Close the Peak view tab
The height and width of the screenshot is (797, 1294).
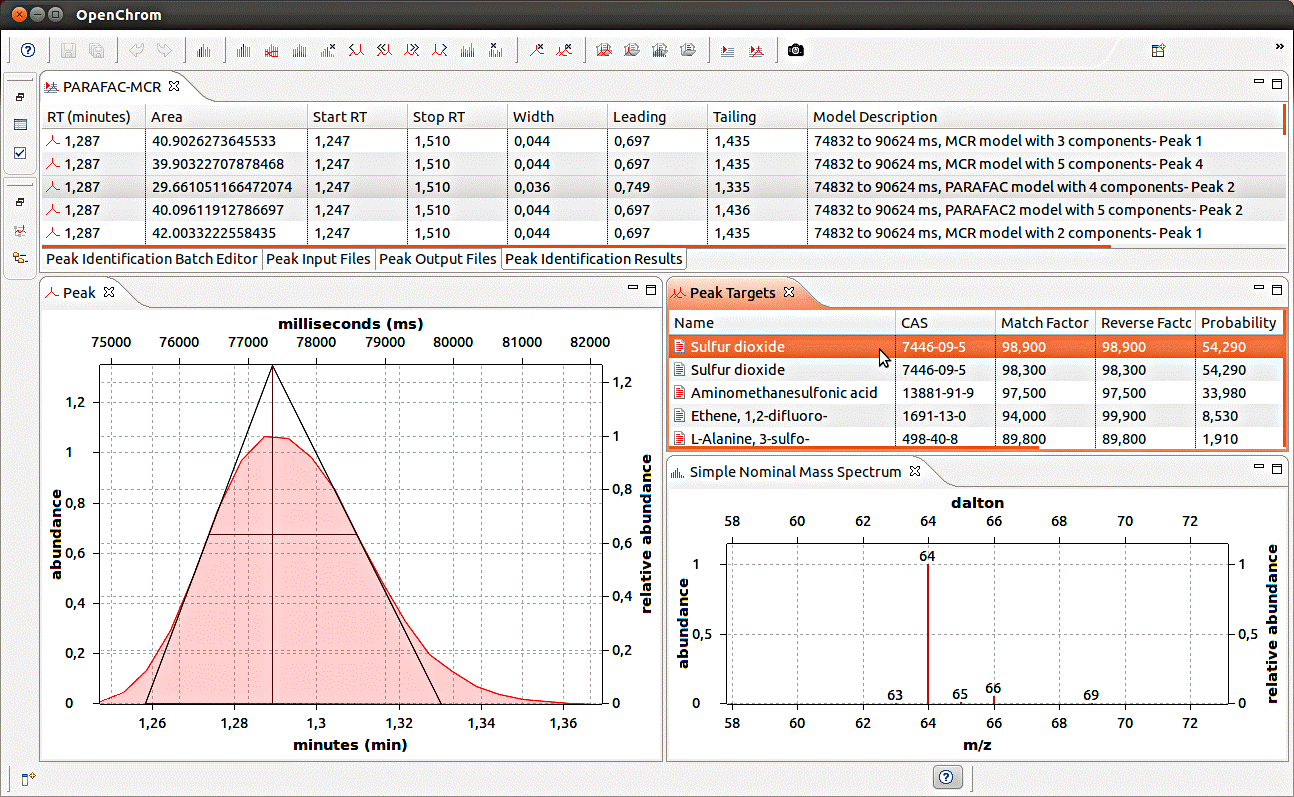(110, 292)
